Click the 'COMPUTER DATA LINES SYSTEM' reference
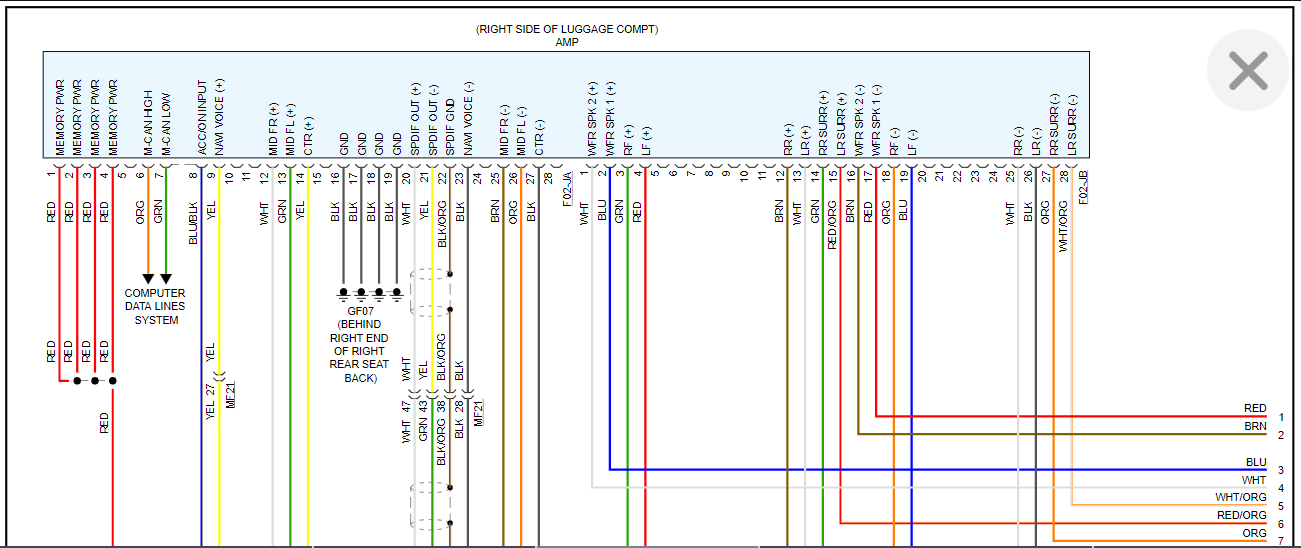 click(x=155, y=307)
